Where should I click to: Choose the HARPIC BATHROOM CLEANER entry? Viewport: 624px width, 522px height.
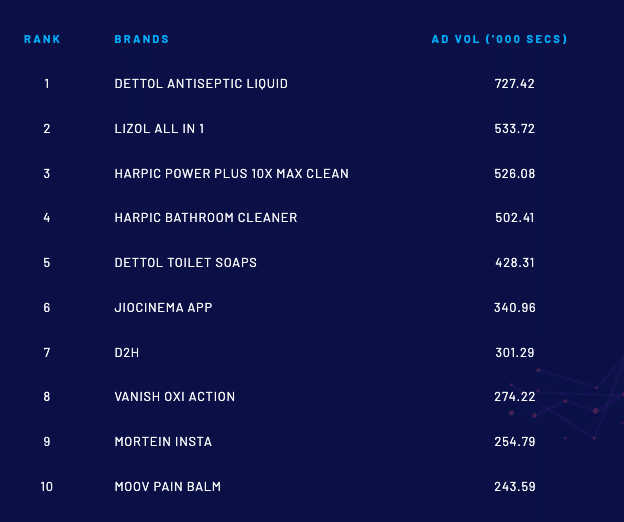click(206, 218)
